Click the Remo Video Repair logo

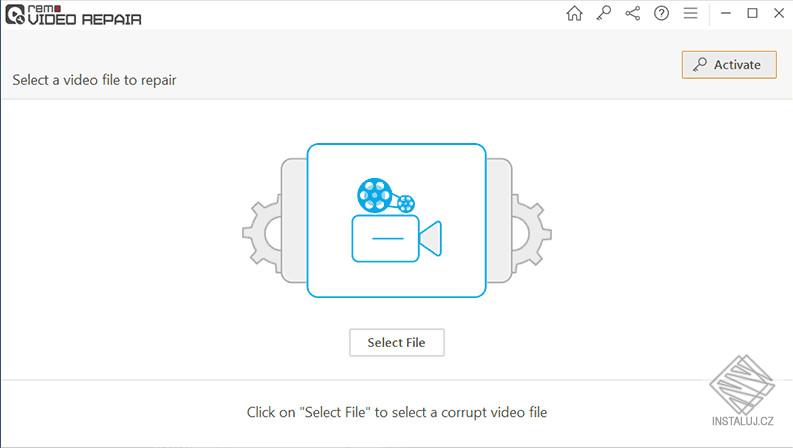73,13
